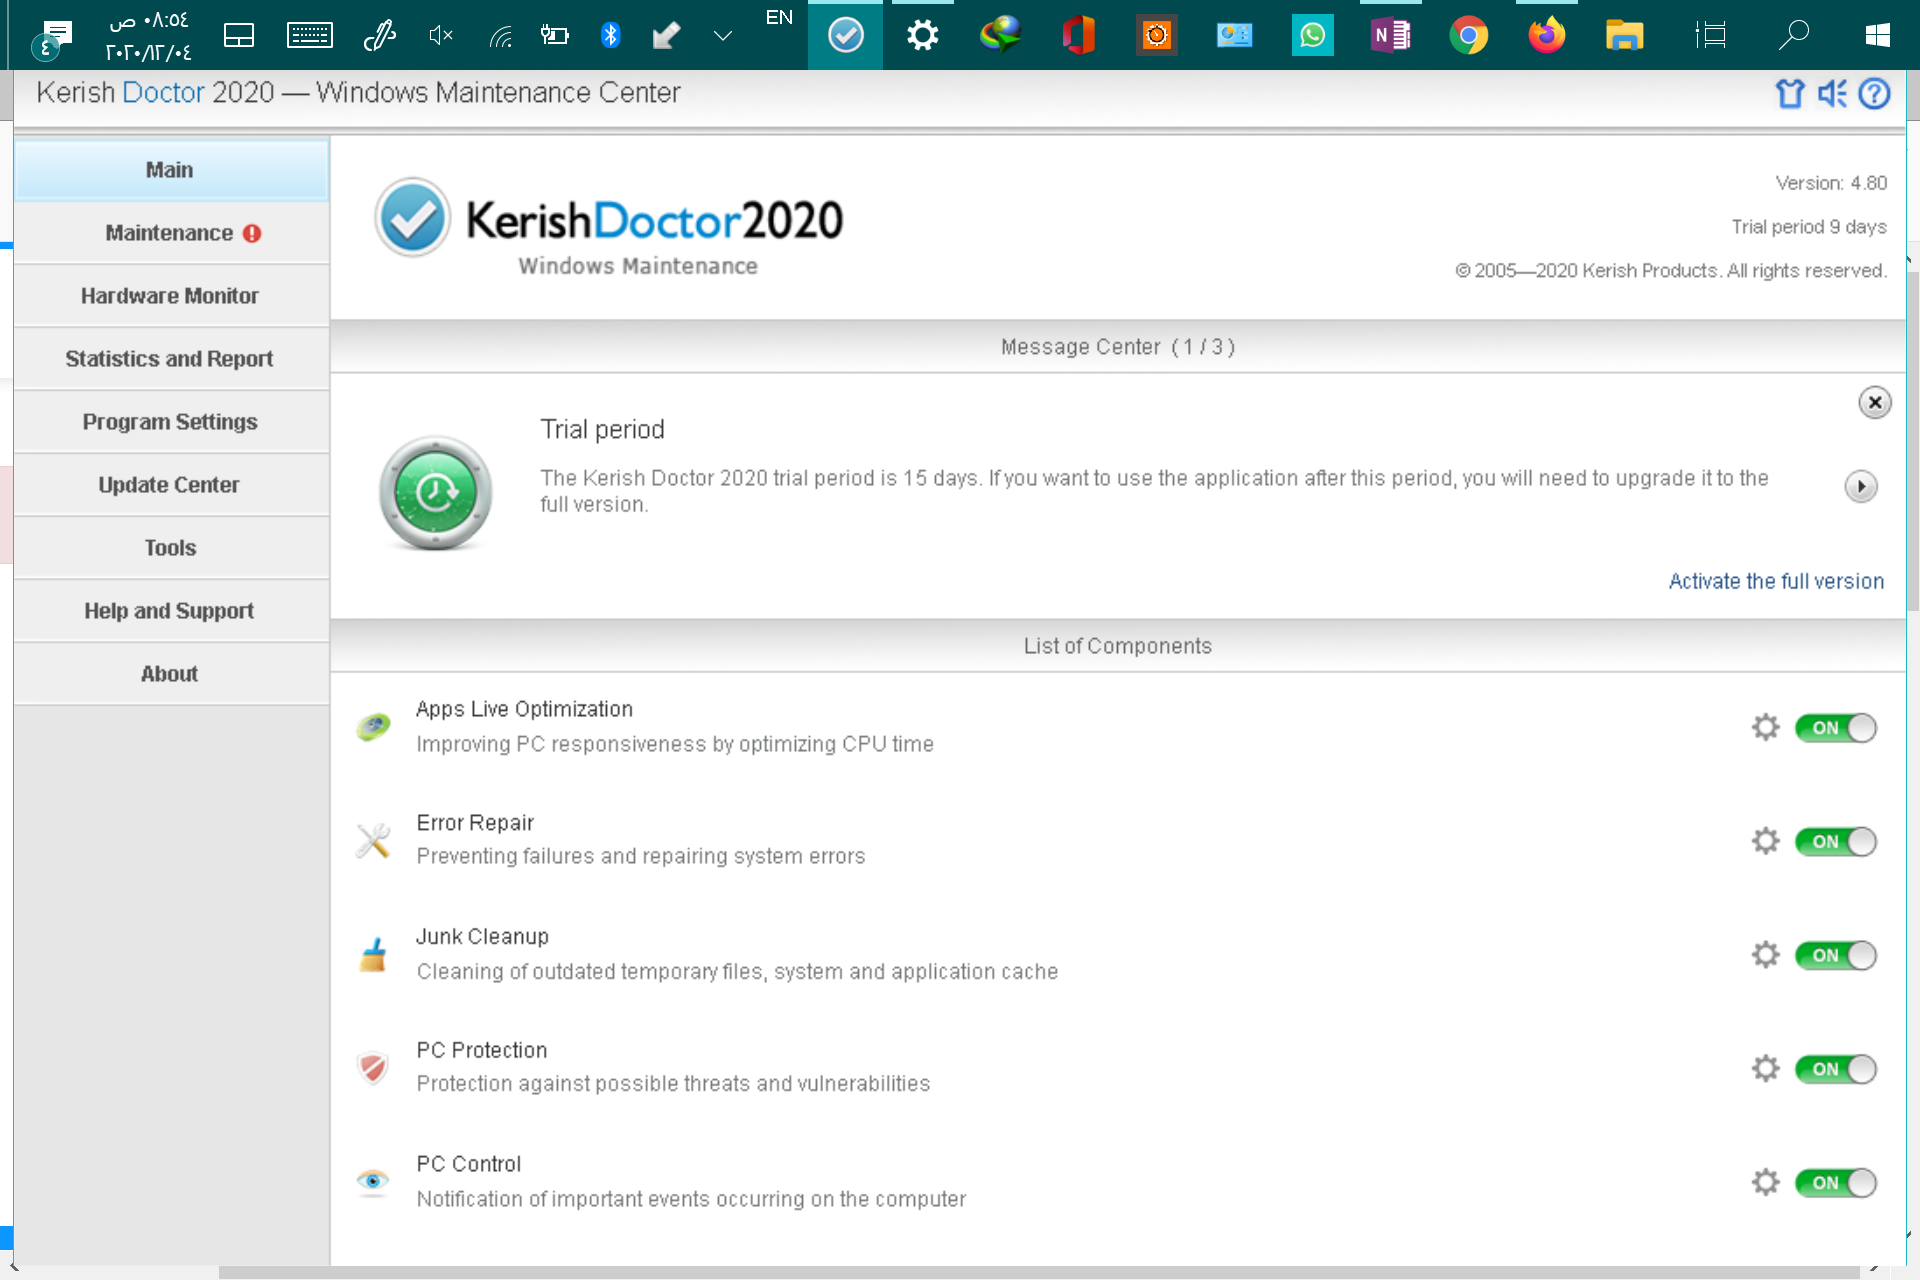
Task: Open the Maintenance section
Action: tap(171, 233)
